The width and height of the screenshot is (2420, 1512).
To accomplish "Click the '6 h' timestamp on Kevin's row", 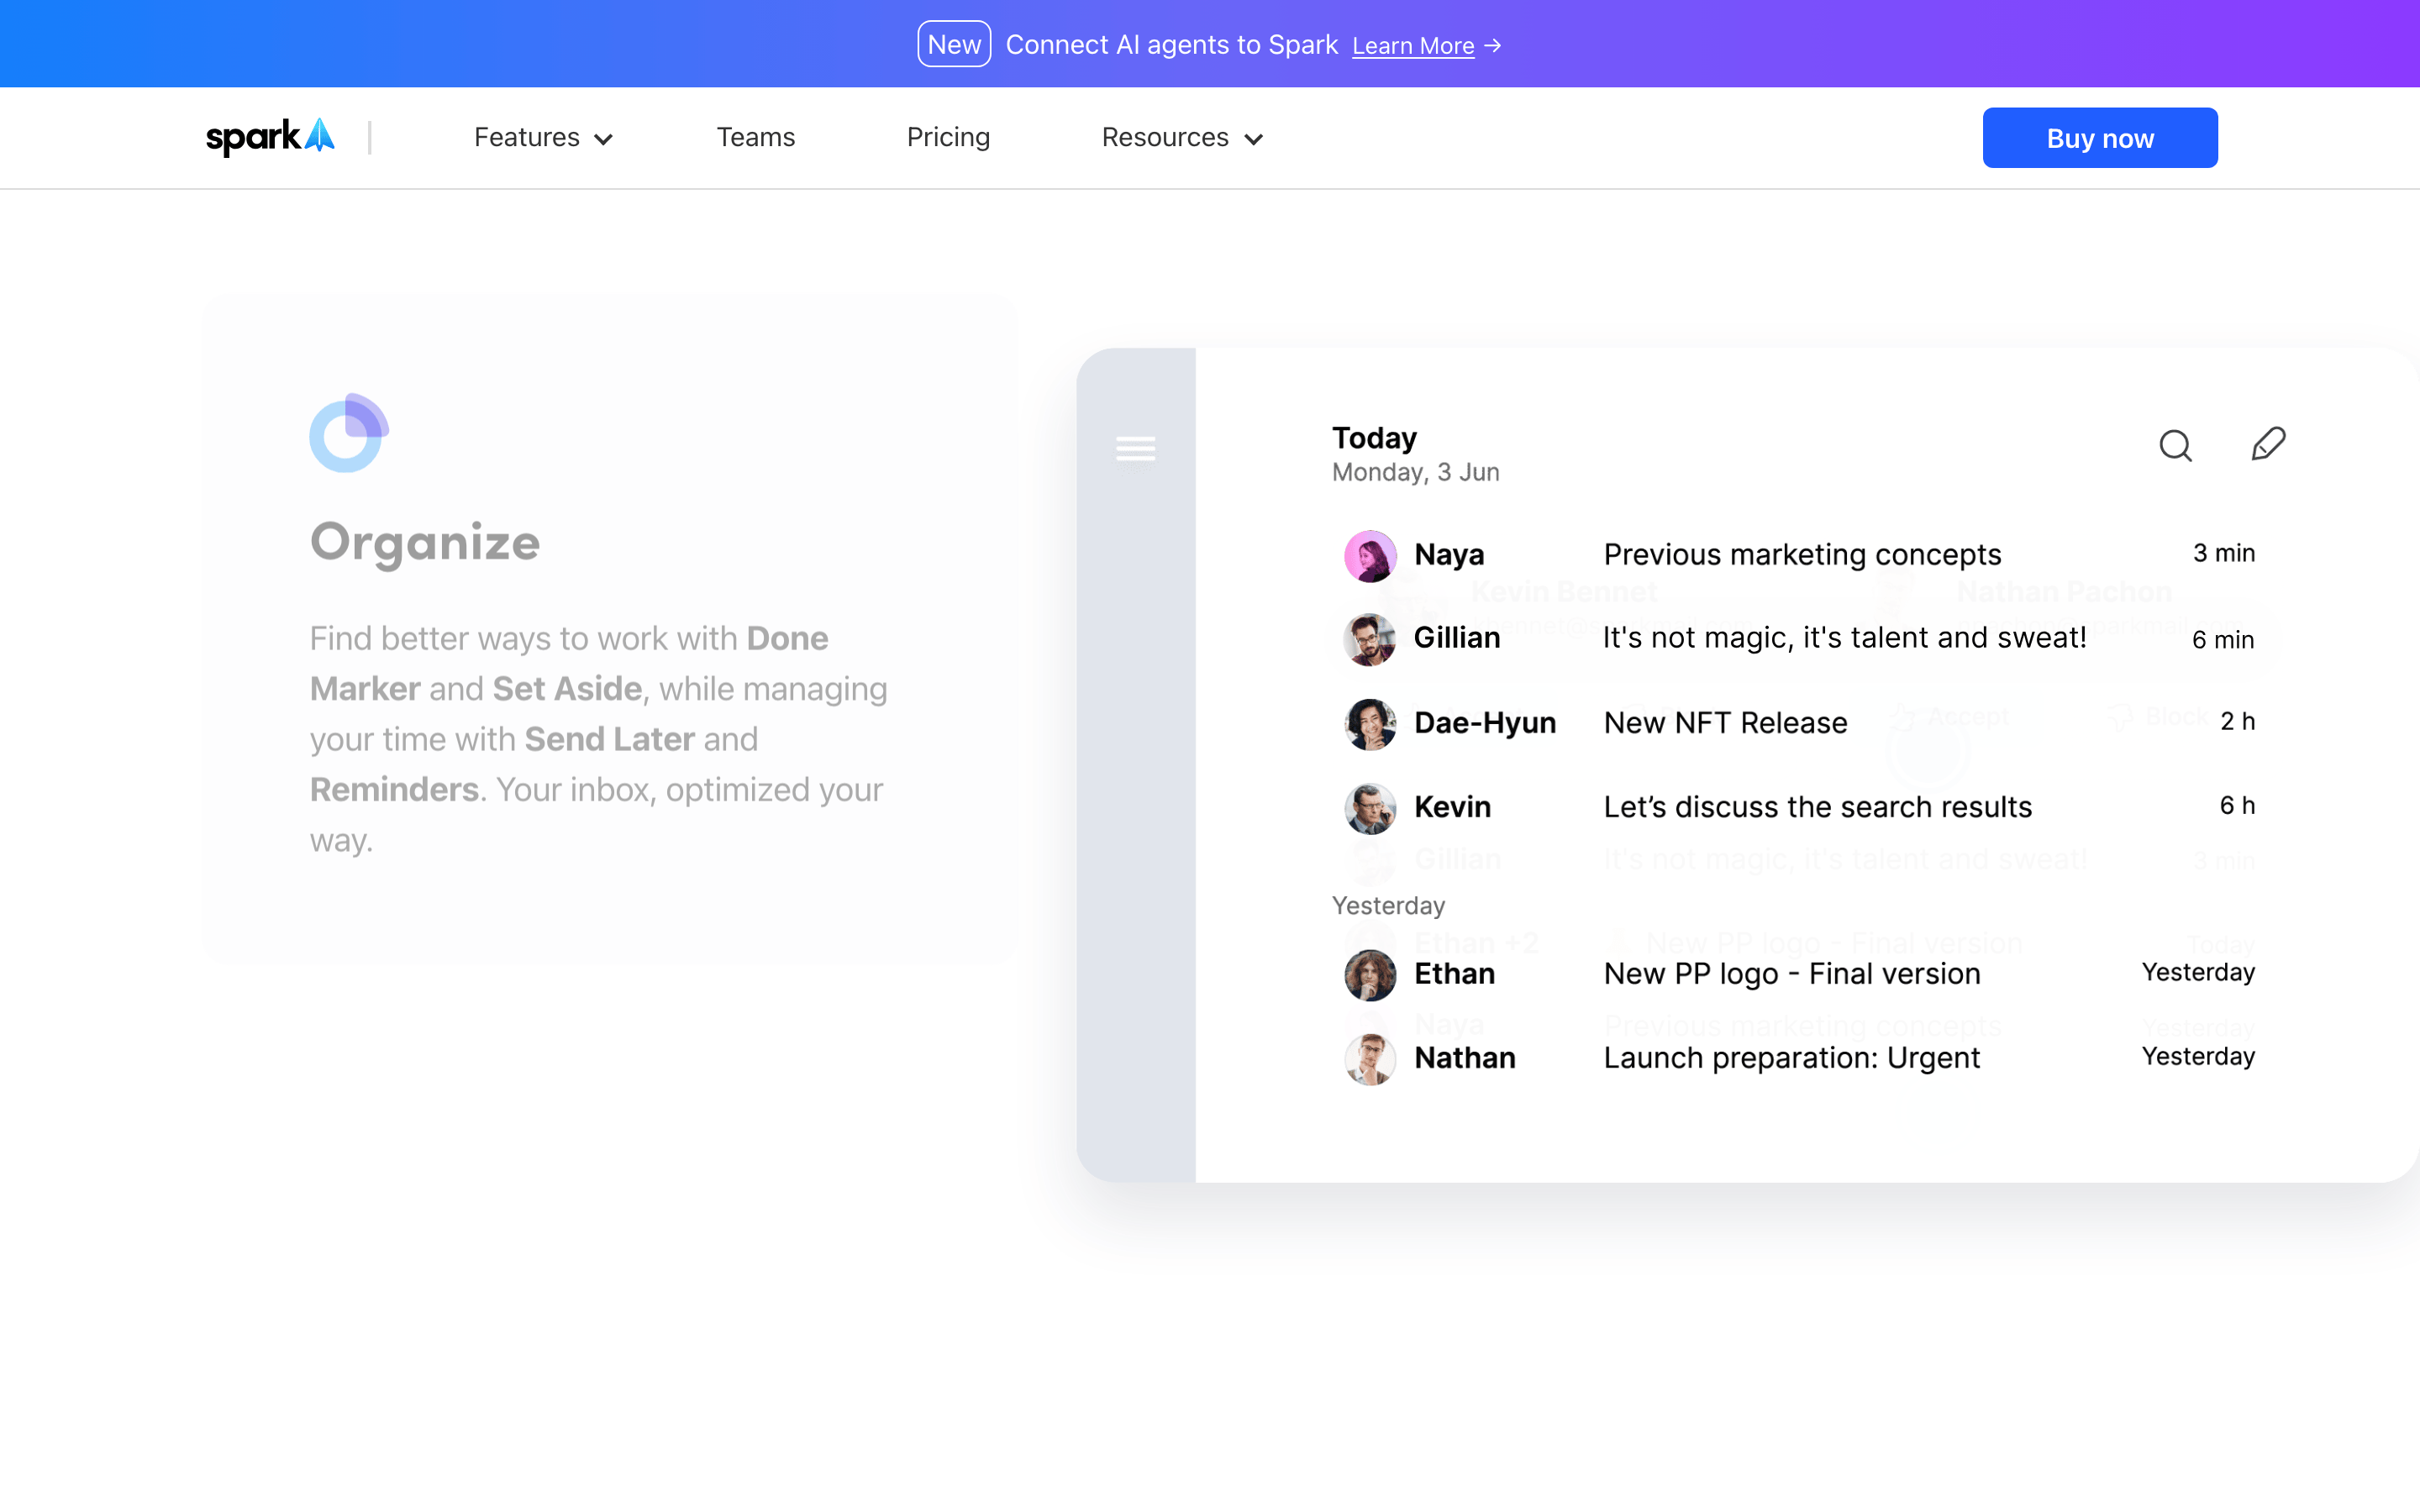I will pyautogui.click(x=2237, y=805).
